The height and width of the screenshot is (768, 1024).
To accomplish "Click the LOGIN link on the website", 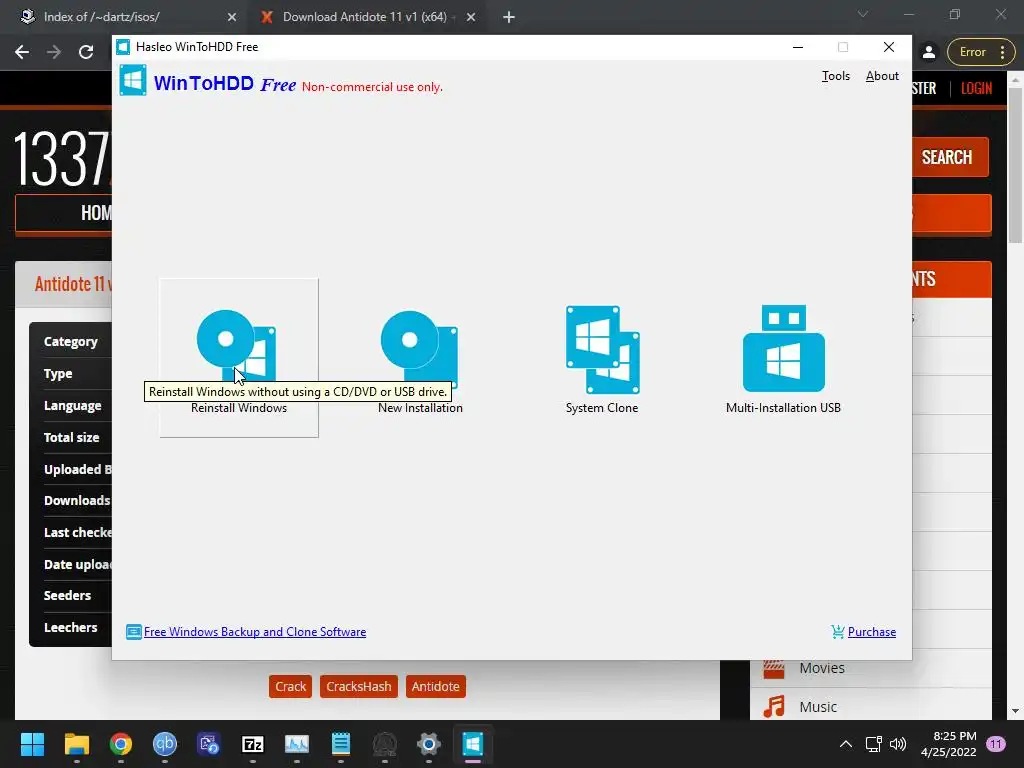I will pyautogui.click(x=976, y=88).
